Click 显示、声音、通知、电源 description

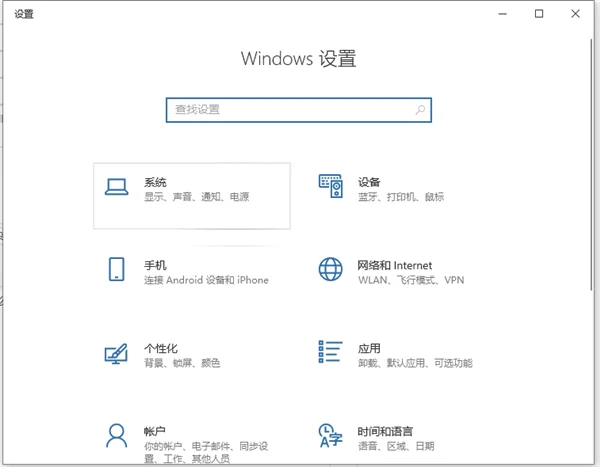point(197,197)
